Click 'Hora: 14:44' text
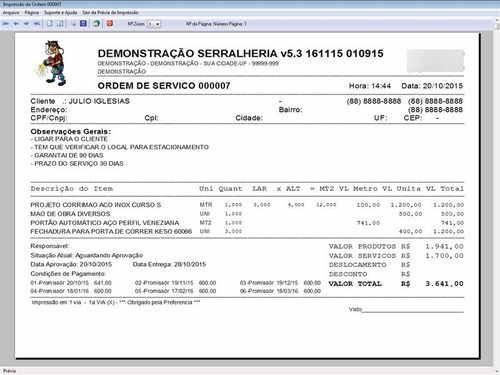500x375 pixels. pyautogui.click(x=370, y=86)
